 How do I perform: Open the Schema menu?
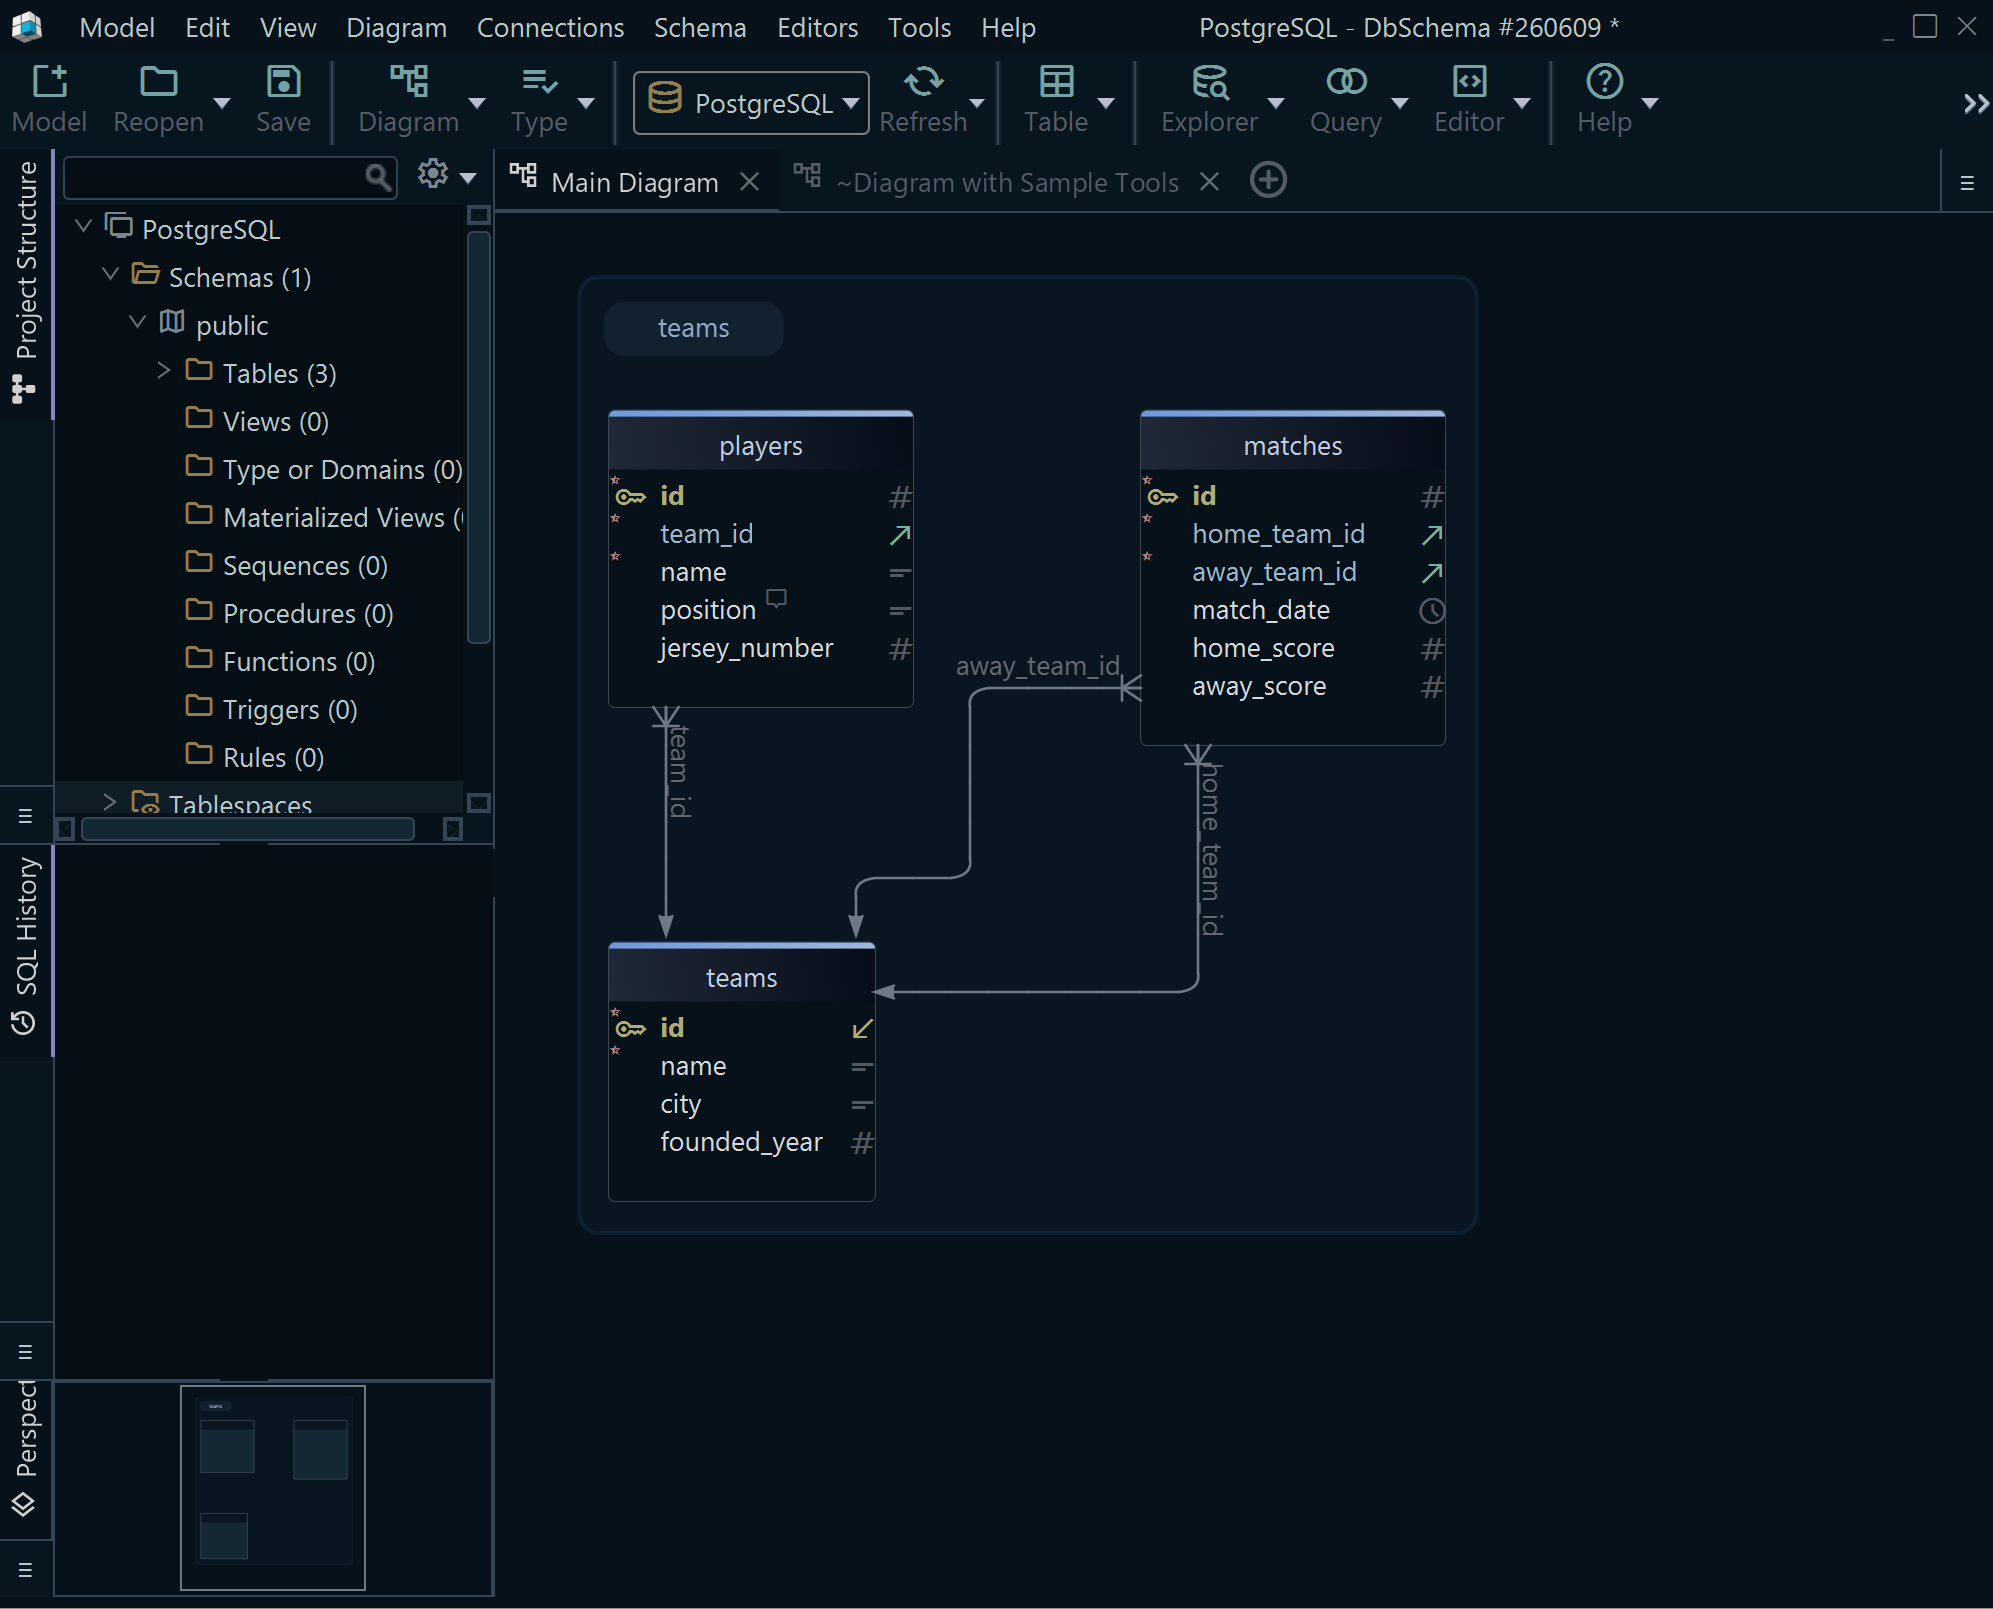tap(700, 27)
